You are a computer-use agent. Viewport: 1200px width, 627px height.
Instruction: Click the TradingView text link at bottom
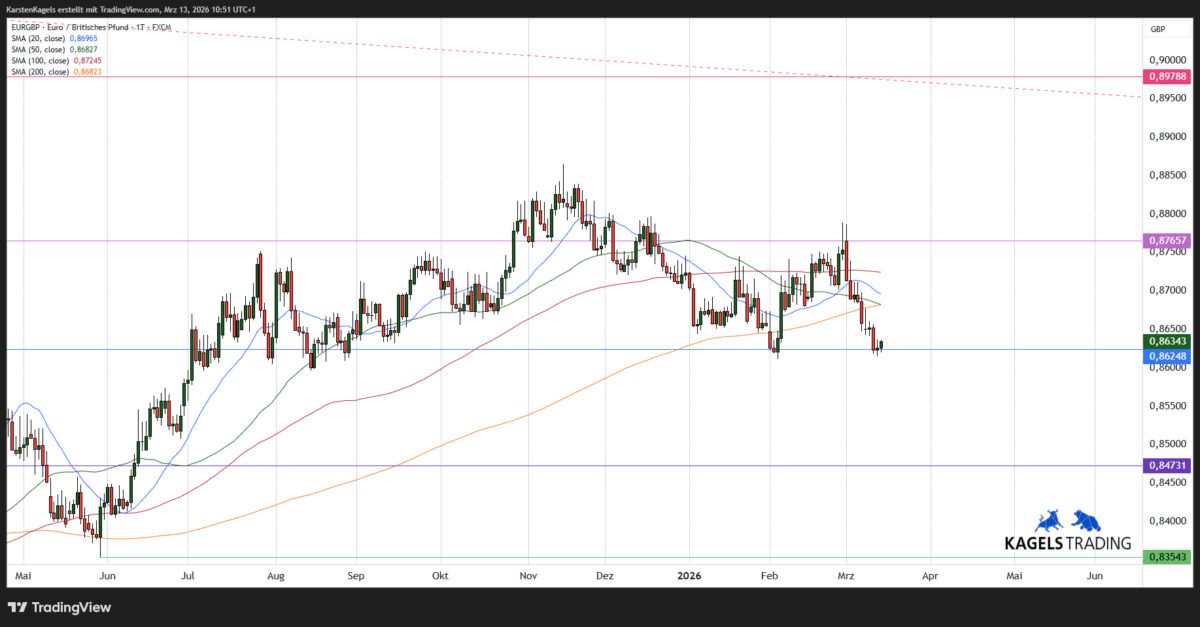point(70,607)
